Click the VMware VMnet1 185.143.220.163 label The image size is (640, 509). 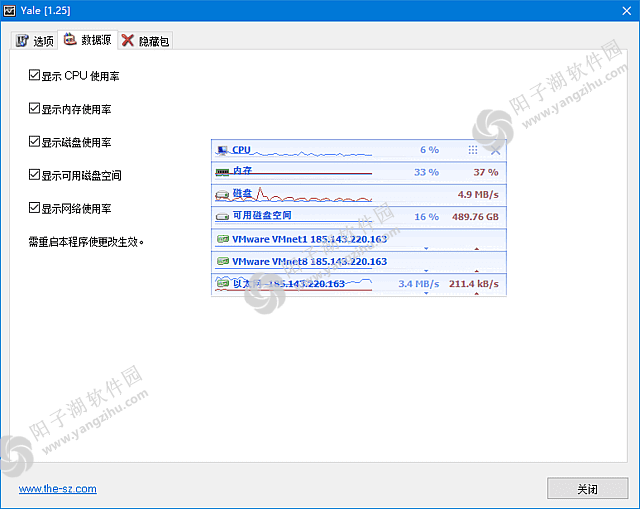click(309, 239)
